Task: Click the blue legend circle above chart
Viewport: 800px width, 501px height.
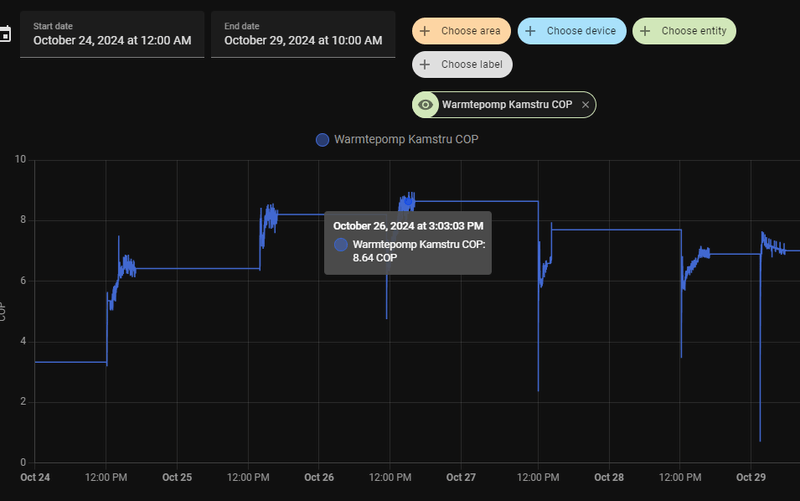Action: (322, 140)
